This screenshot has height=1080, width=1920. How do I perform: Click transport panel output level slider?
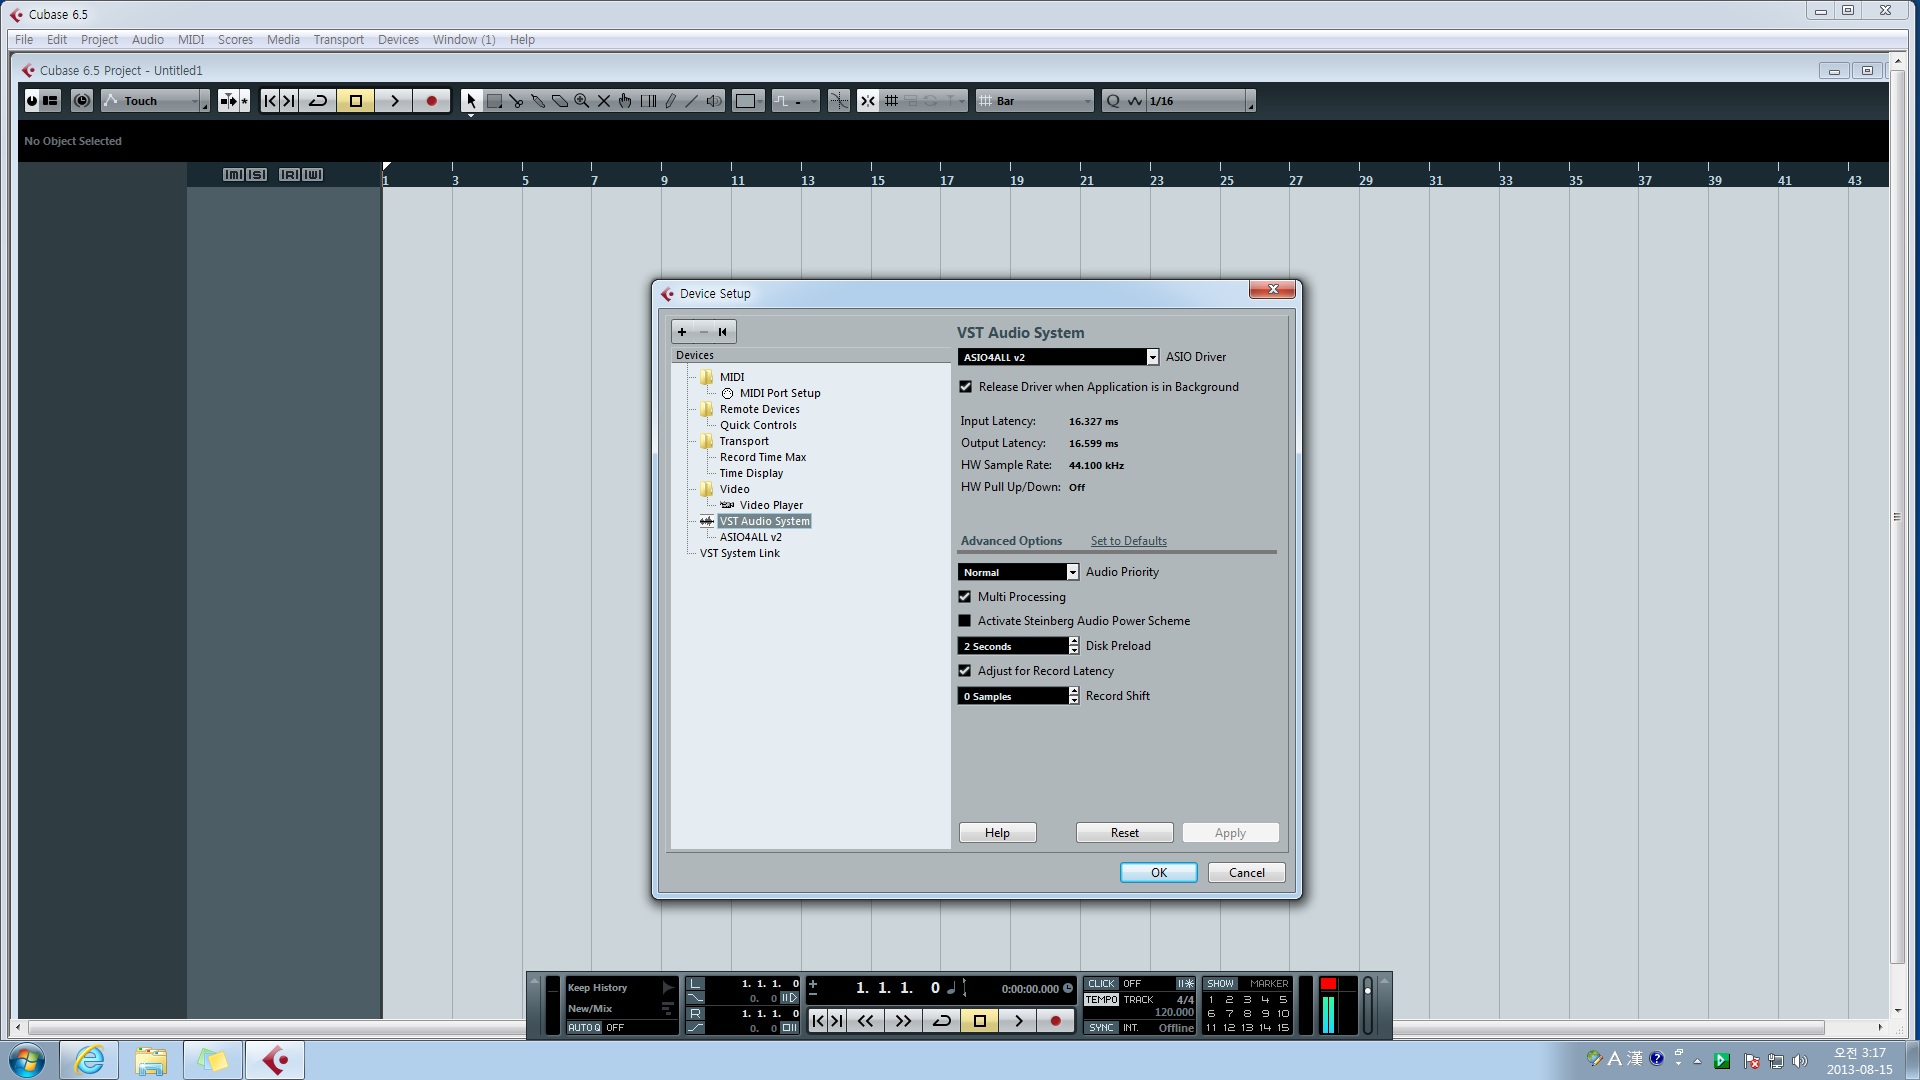(x=1367, y=1005)
